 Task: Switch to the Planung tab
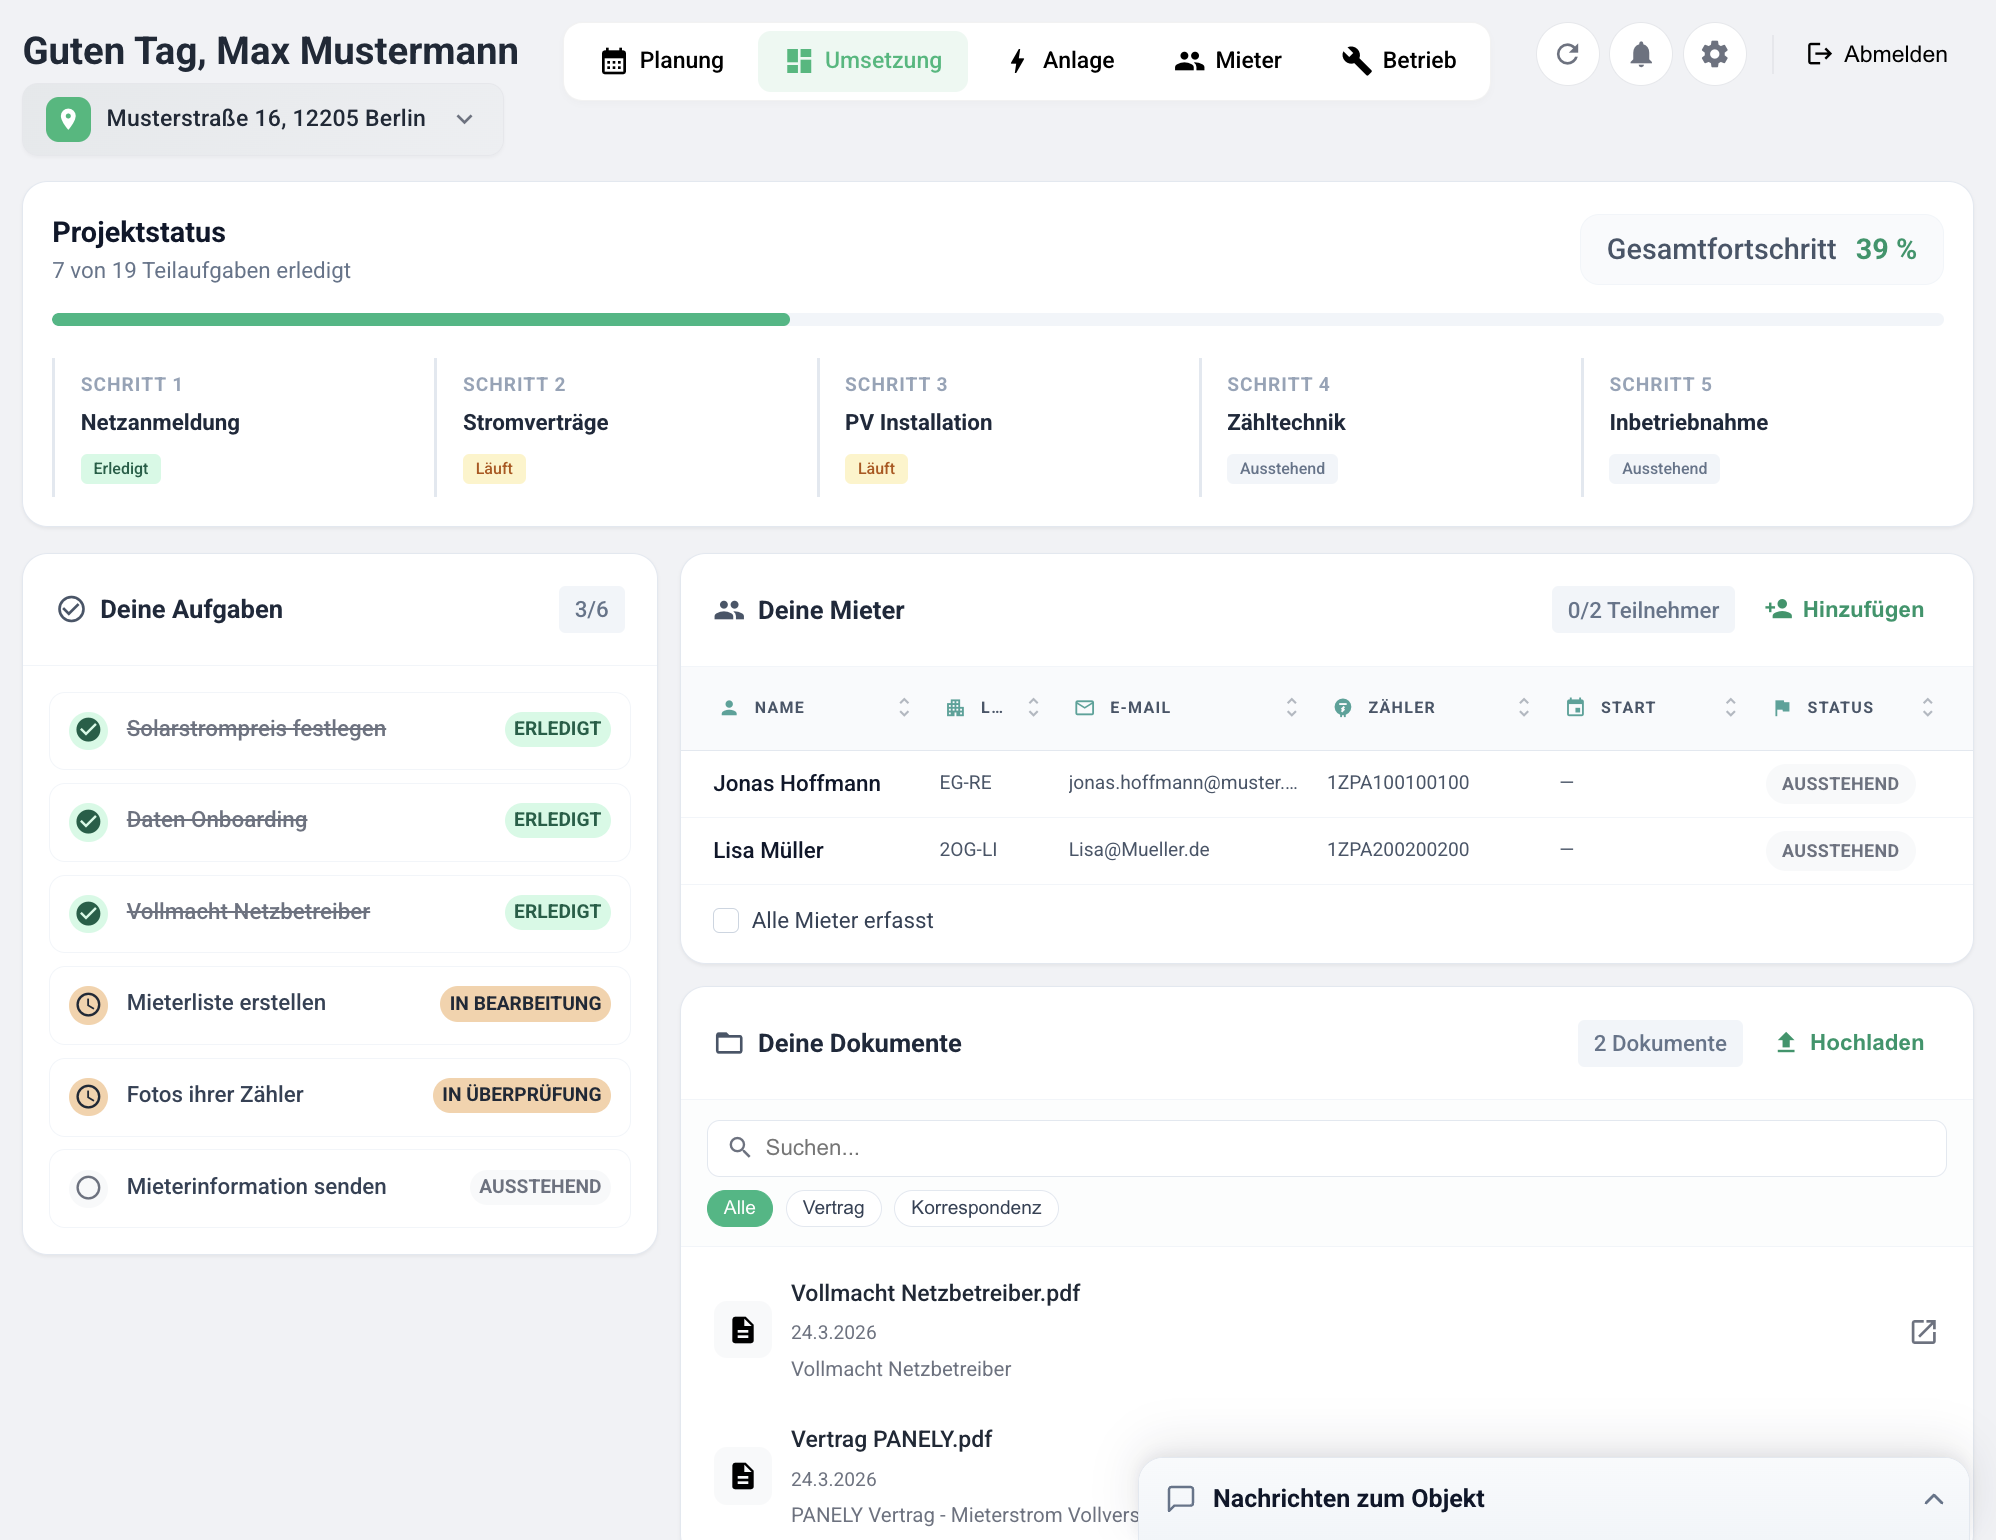coord(662,61)
